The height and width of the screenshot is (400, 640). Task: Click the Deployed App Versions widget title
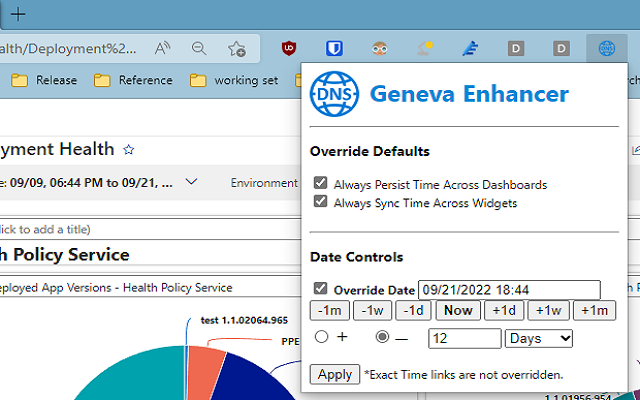[116, 288]
